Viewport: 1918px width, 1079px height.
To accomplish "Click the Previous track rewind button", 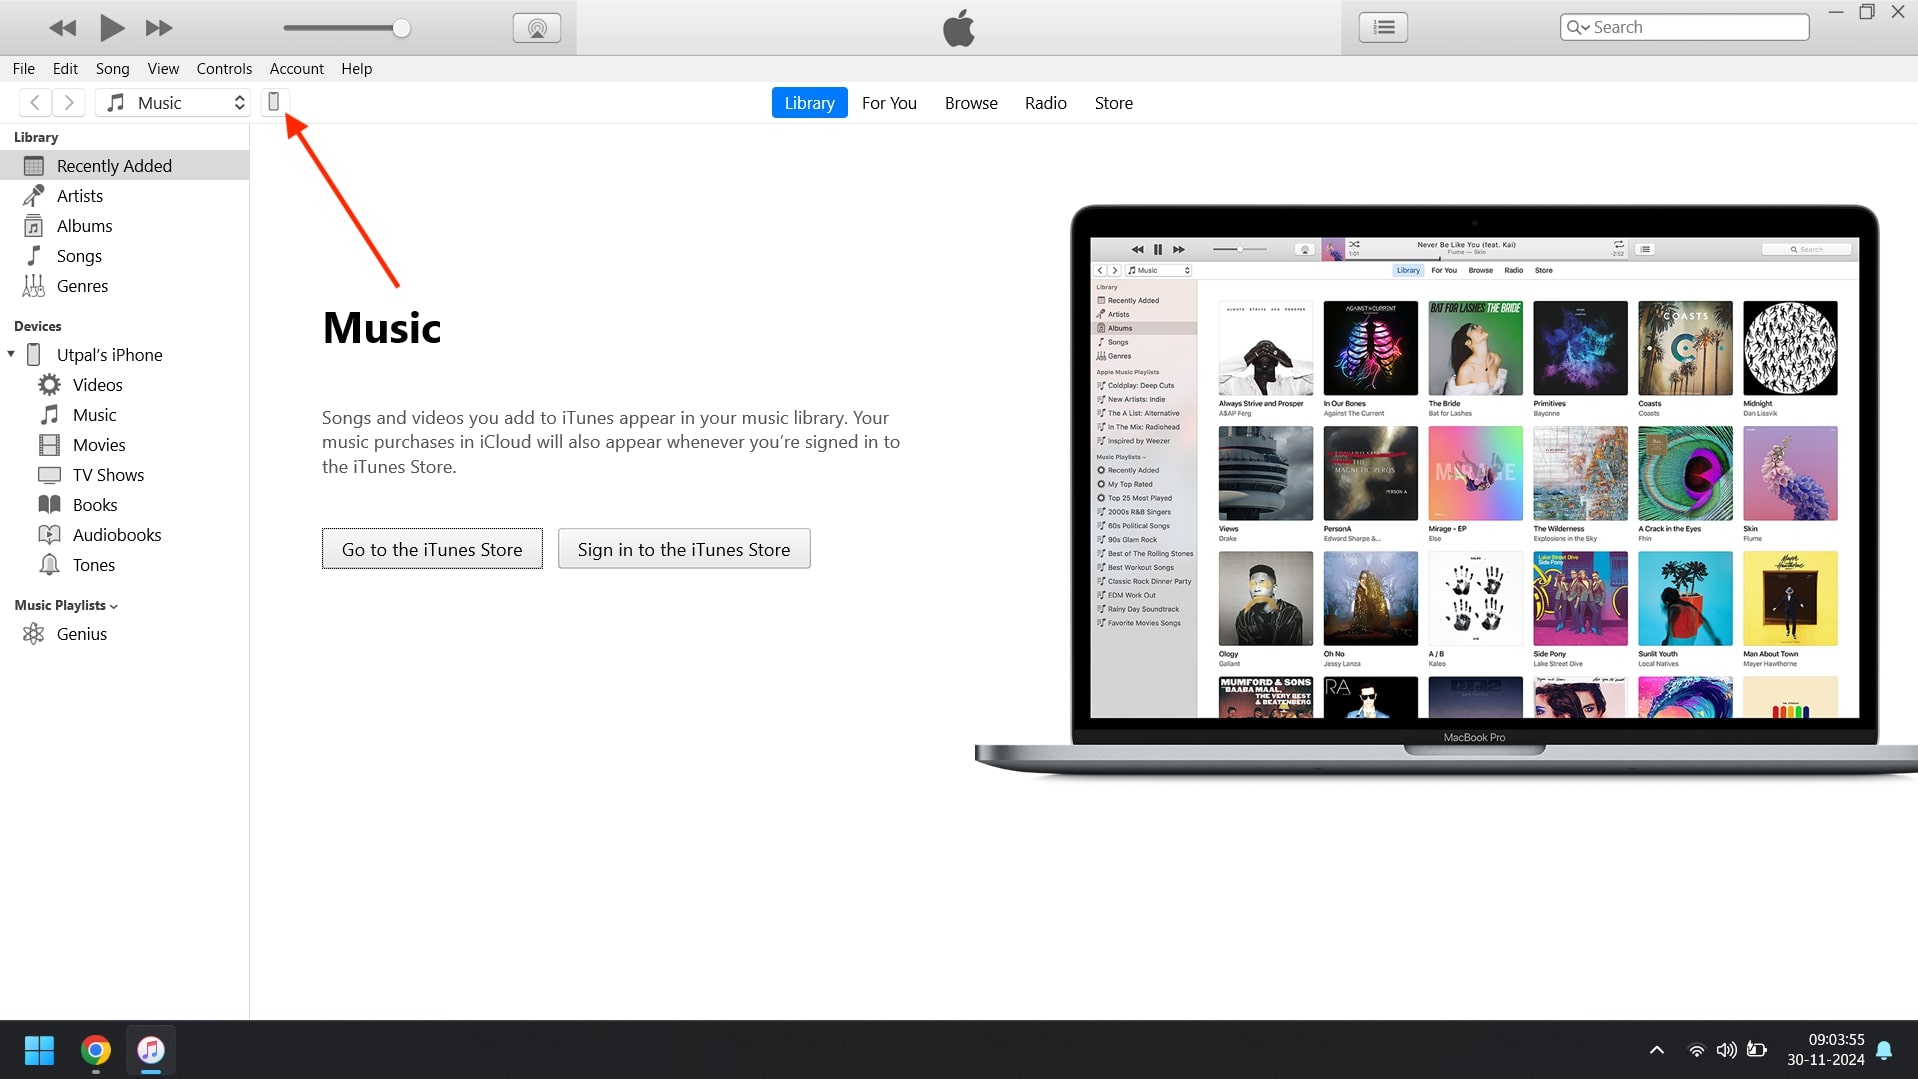I will pyautogui.click(x=63, y=28).
